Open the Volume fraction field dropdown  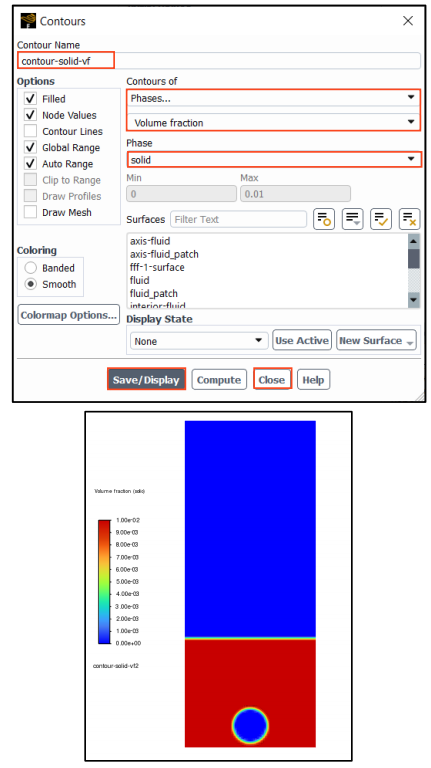tap(273, 122)
